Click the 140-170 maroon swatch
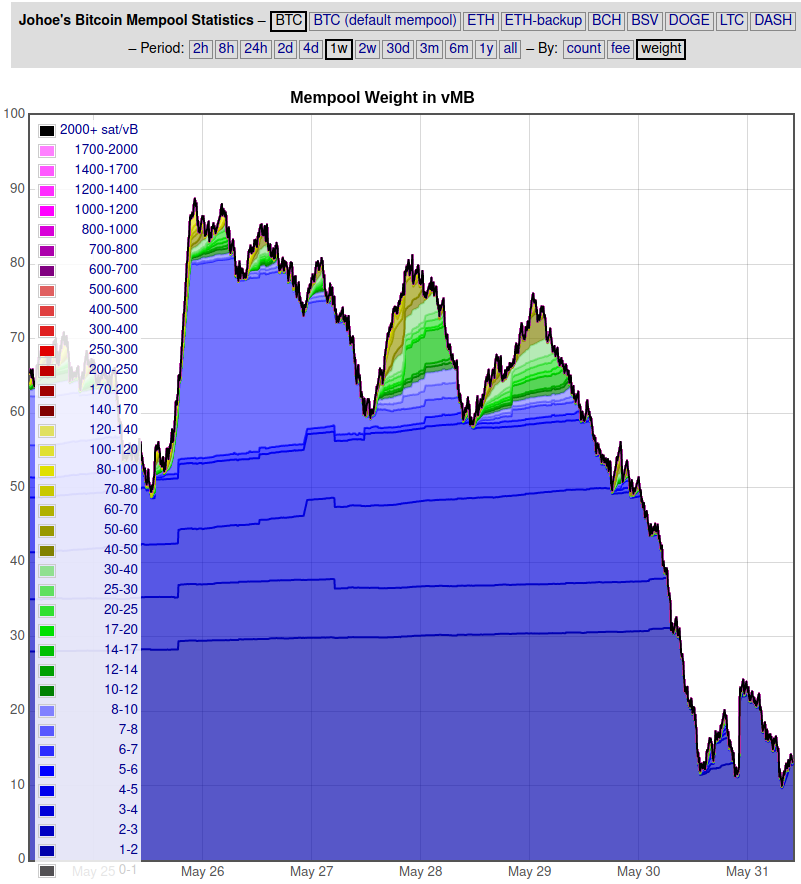This screenshot has width=801, height=884. click(x=47, y=411)
